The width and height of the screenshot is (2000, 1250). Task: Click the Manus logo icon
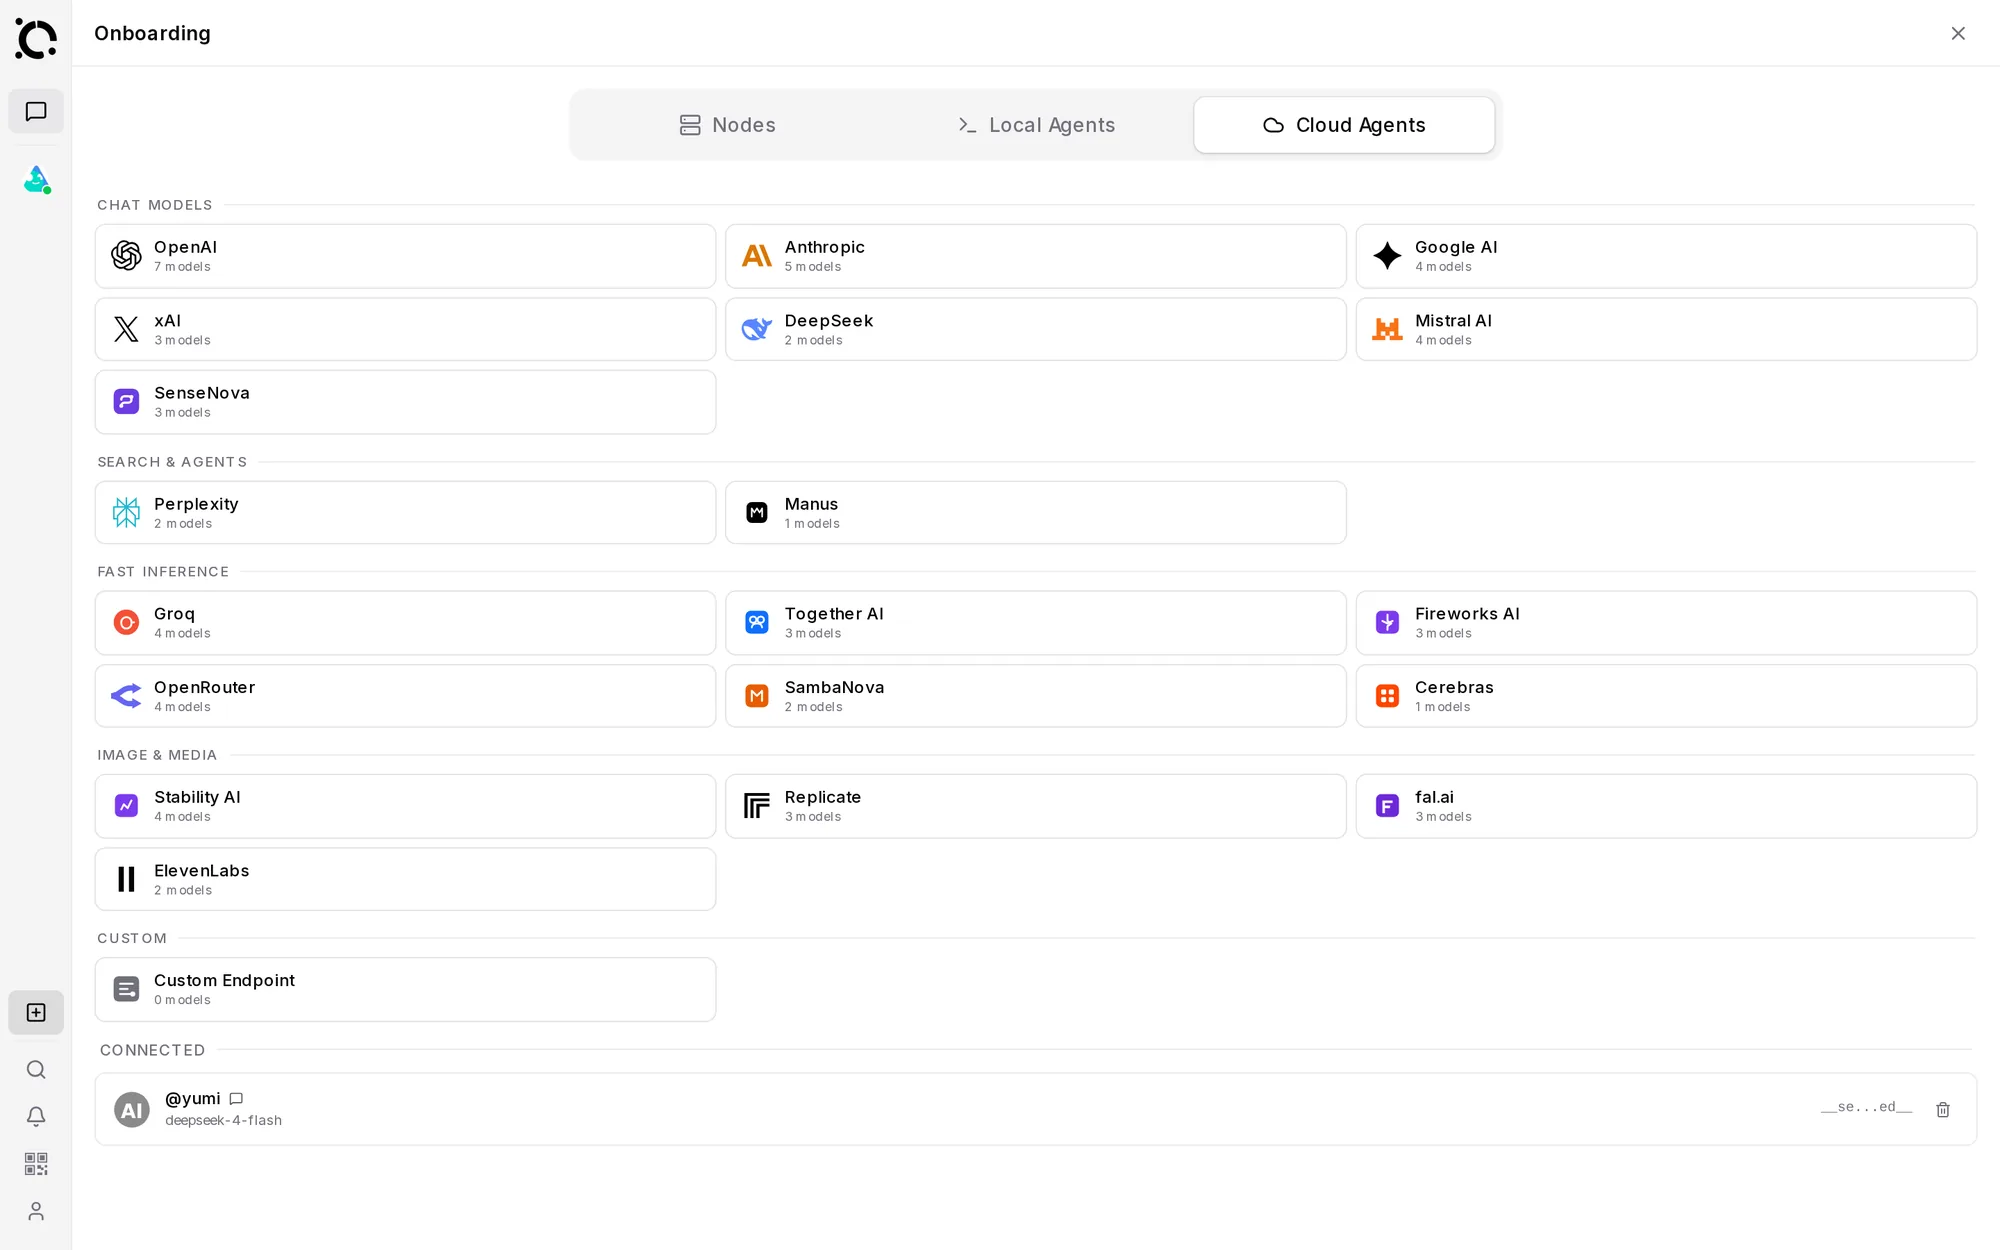click(x=757, y=513)
